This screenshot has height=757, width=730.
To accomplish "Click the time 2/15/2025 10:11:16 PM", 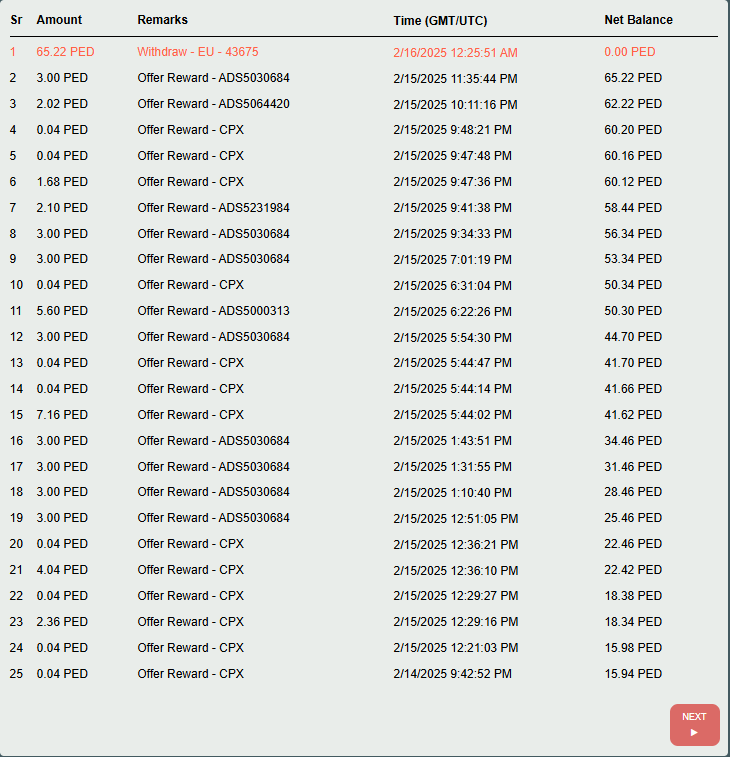I will 455,105.
